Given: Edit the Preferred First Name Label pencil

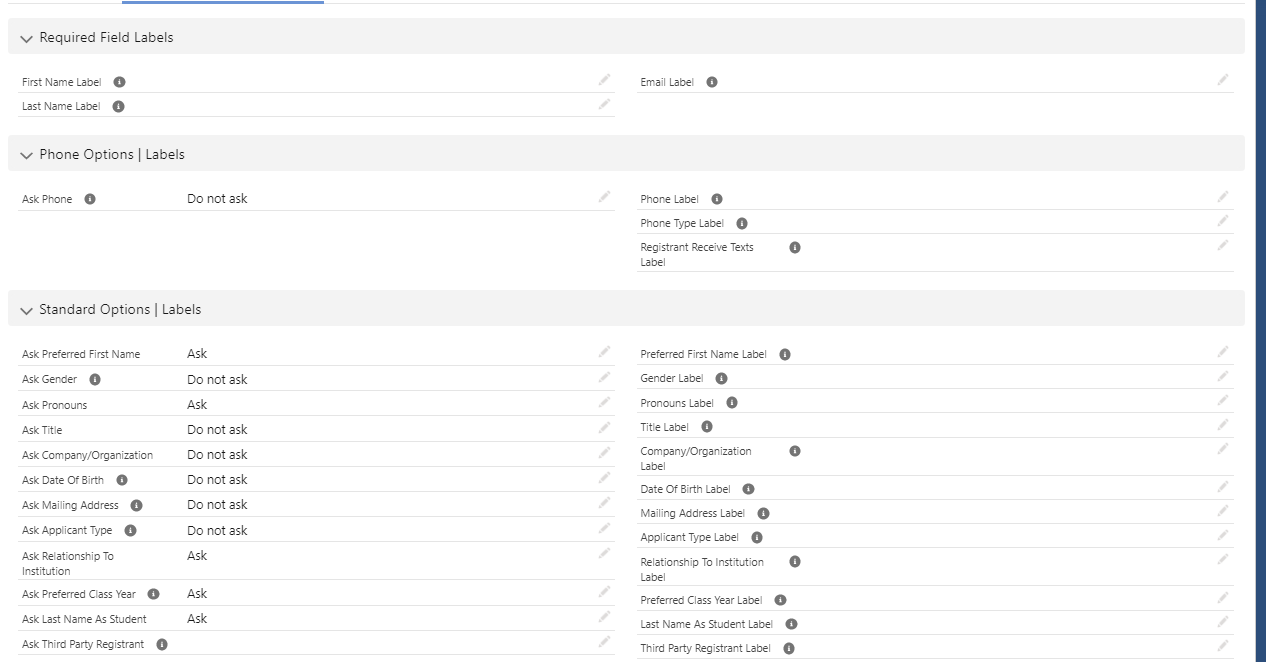Looking at the screenshot, I should (1222, 351).
